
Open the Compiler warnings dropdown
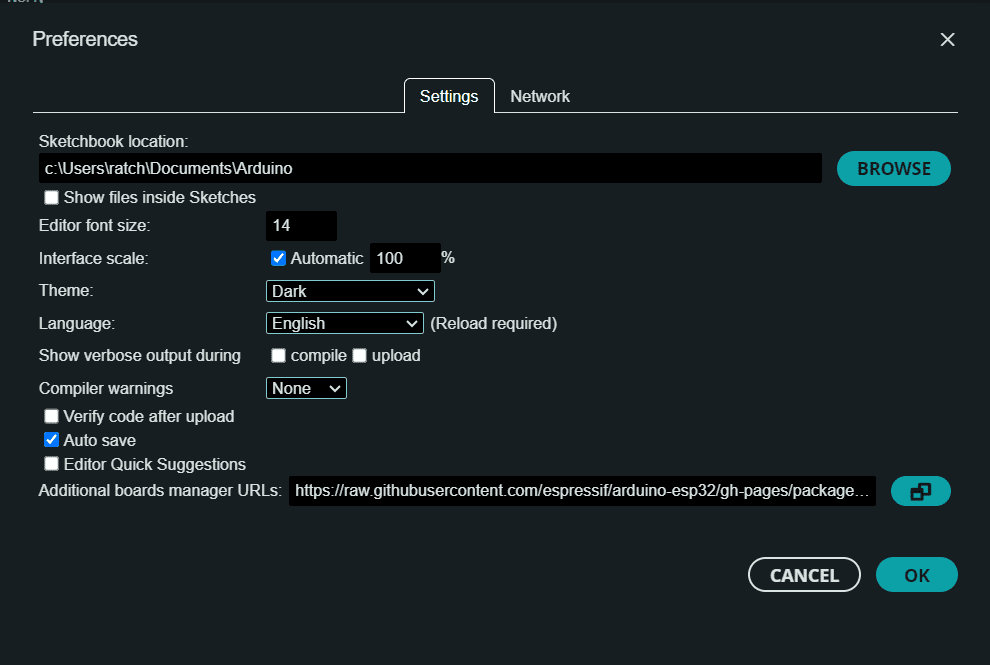306,388
